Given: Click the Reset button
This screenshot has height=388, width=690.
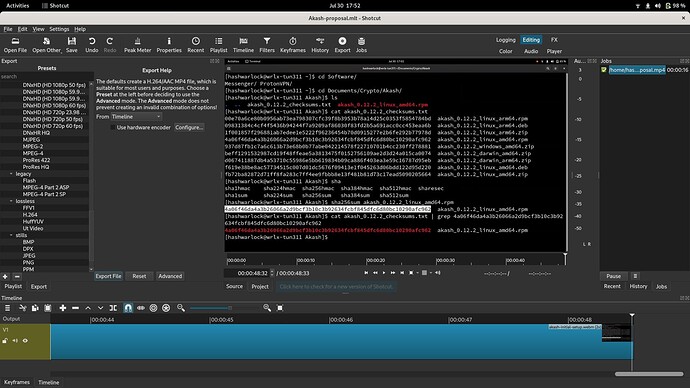Looking at the screenshot, I should click(139, 276).
